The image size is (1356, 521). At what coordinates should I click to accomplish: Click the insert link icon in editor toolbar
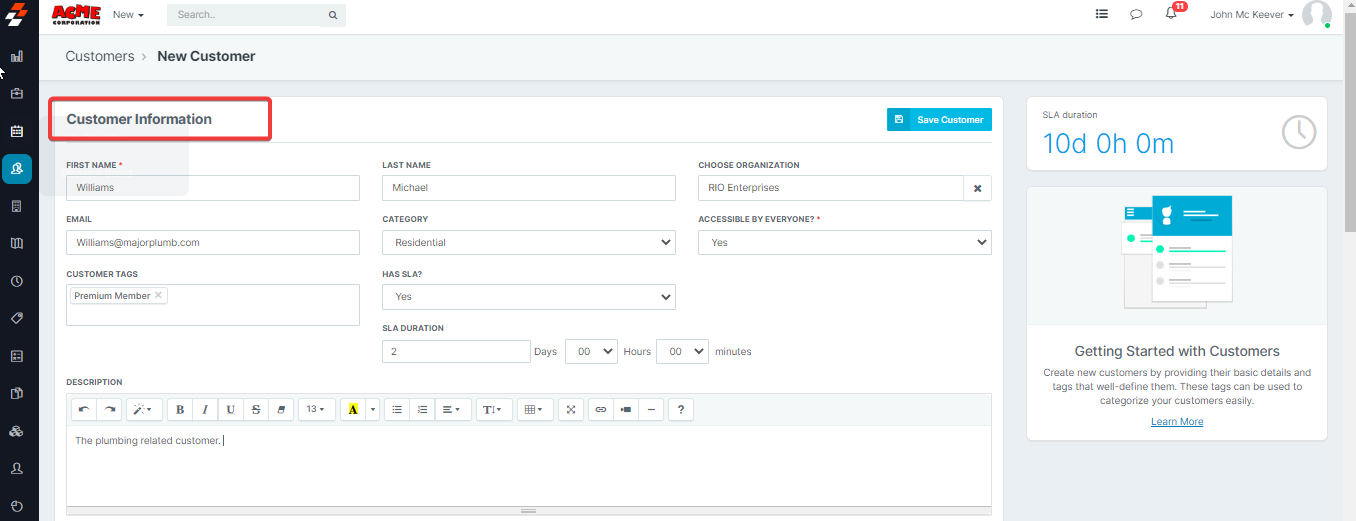pyautogui.click(x=600, y=409)
